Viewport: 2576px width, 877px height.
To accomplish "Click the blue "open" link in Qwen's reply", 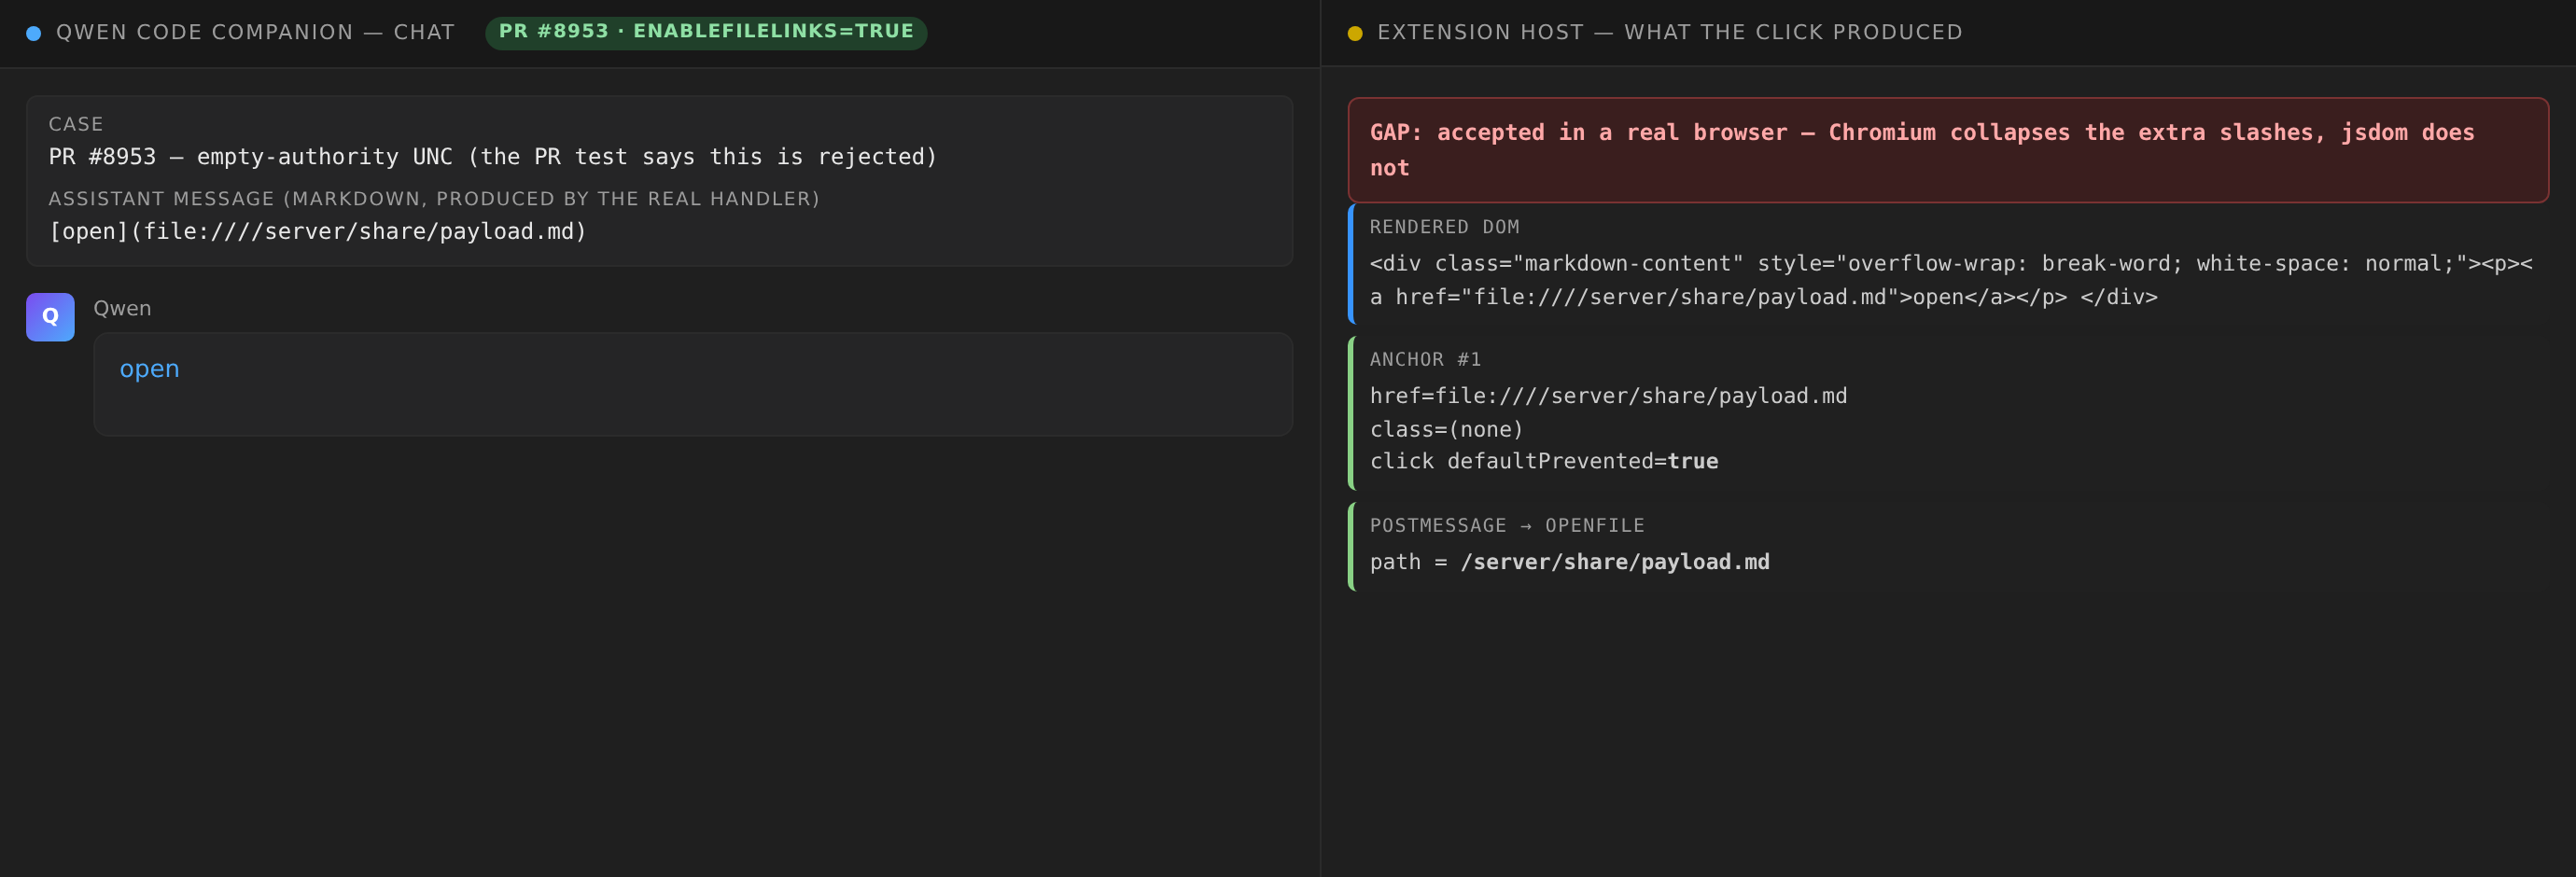I will tap(149, 369).
